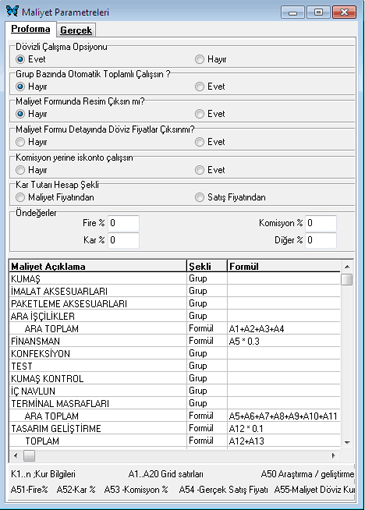
Task: Click the Fire % input field
Action: 123,223
